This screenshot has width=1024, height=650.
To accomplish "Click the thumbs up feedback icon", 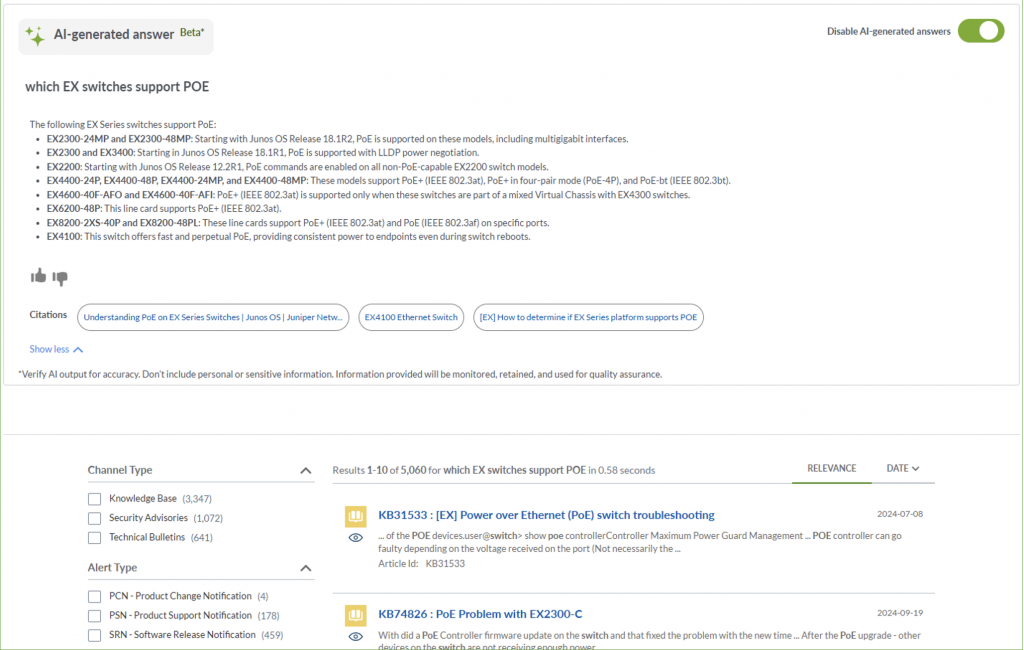I will (38, 276).
